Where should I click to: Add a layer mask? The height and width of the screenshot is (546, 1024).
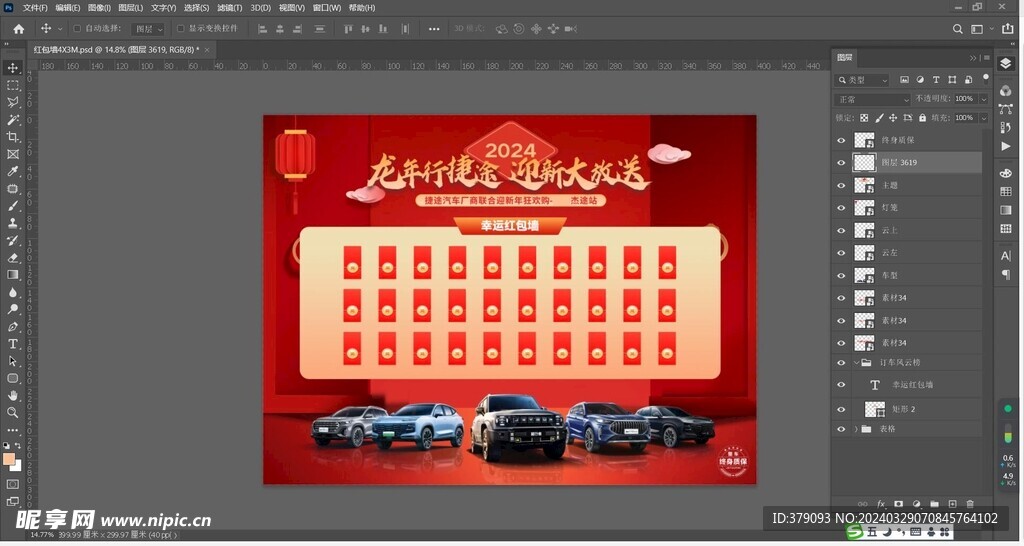click(x=899, y=504)
